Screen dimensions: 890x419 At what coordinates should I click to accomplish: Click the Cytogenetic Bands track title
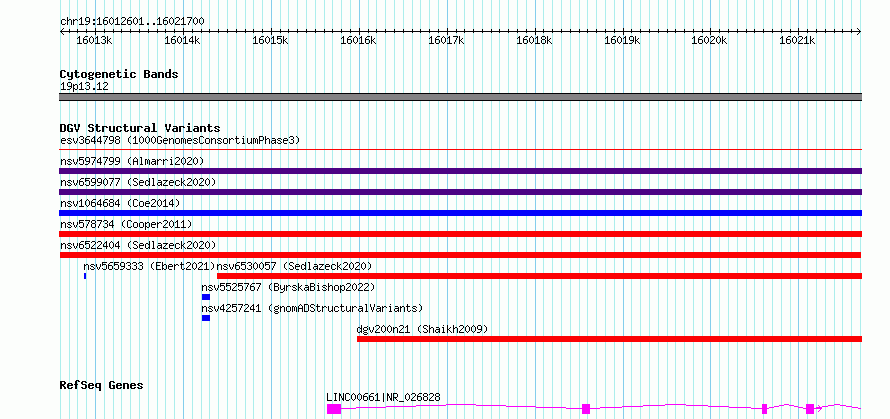pyautogui.click(x=119, y=74)
